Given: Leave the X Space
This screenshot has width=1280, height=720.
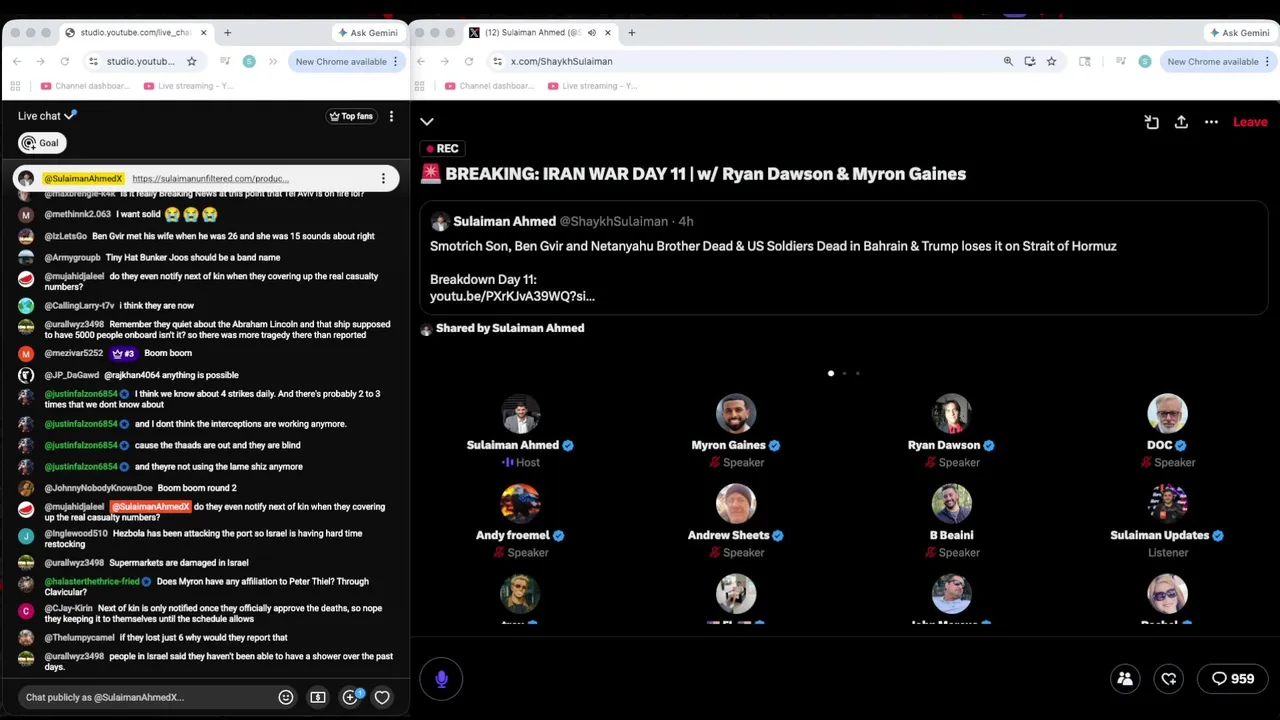Looking at the screenshot, I should [x=1250, y=122].
